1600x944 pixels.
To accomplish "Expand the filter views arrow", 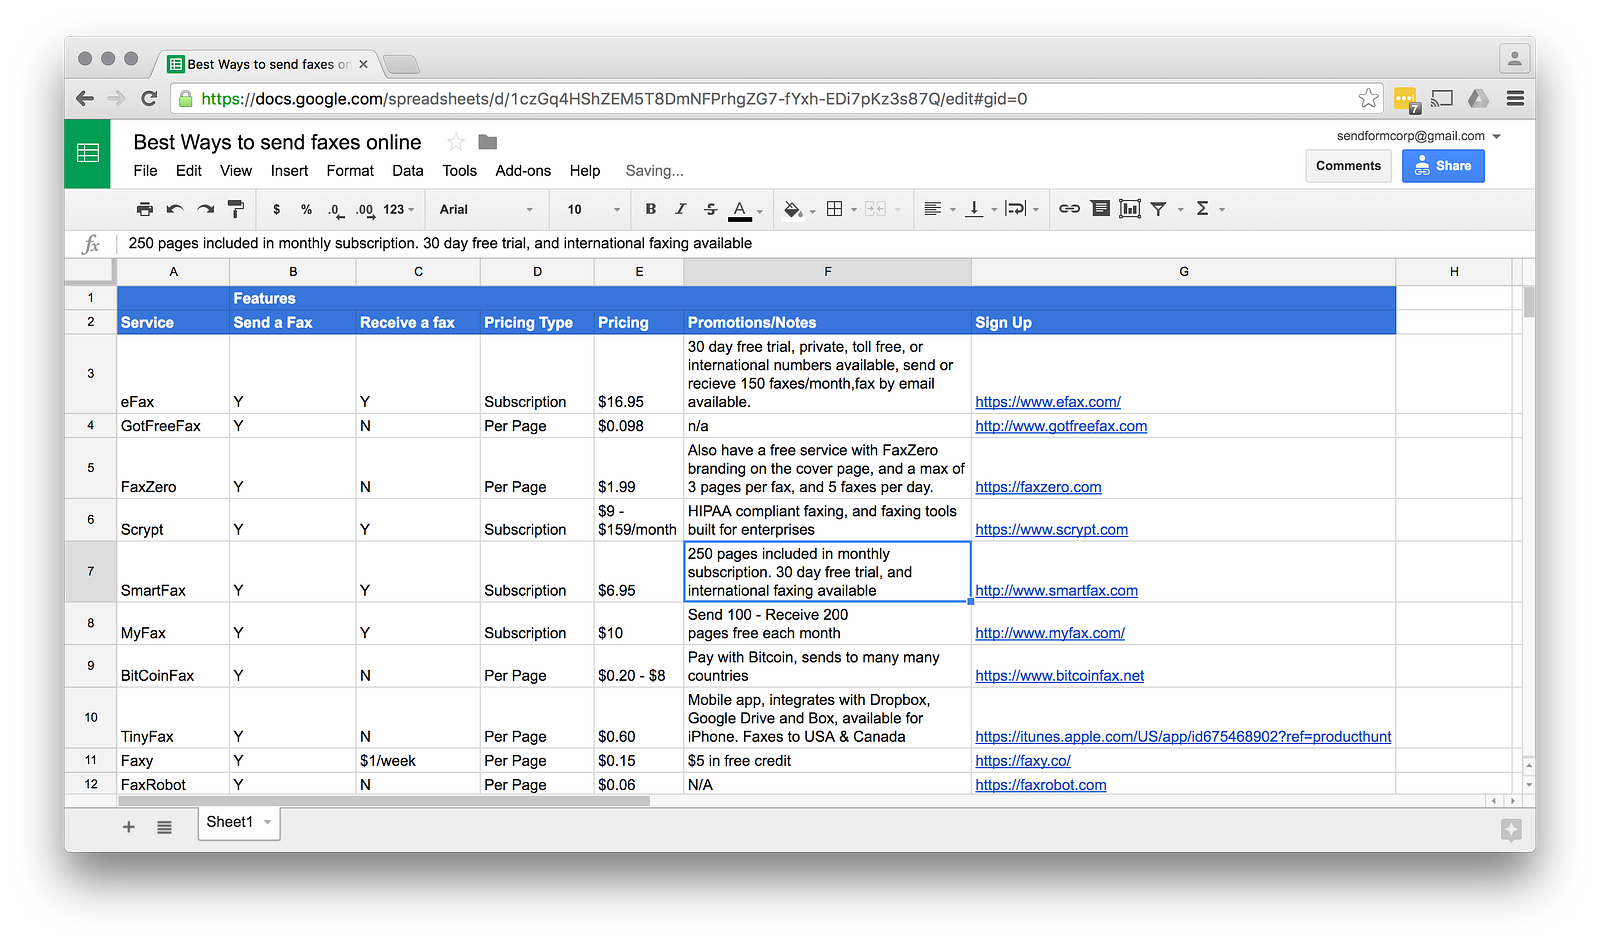I will pos(1180,210).
